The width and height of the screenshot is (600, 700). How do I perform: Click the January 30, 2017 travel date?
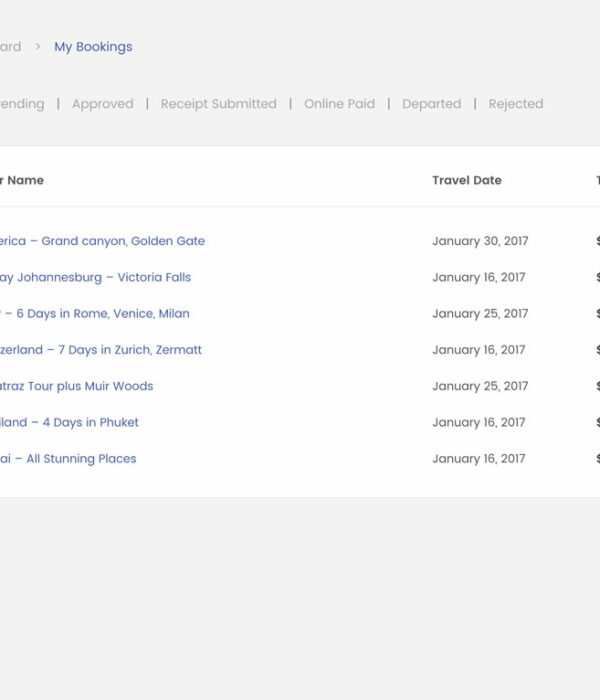pos(480,241)
